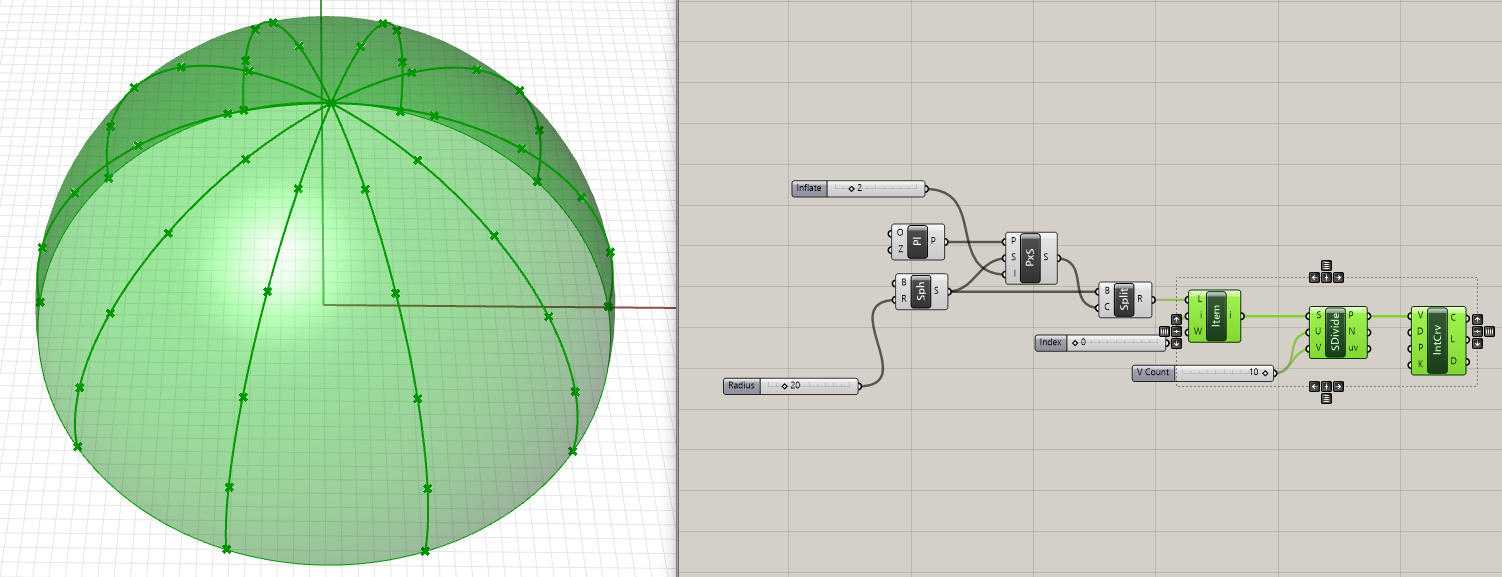Click the center-align button below the selection box
The height and width of the screenshot is (577, 1502).
point(1326,386)
